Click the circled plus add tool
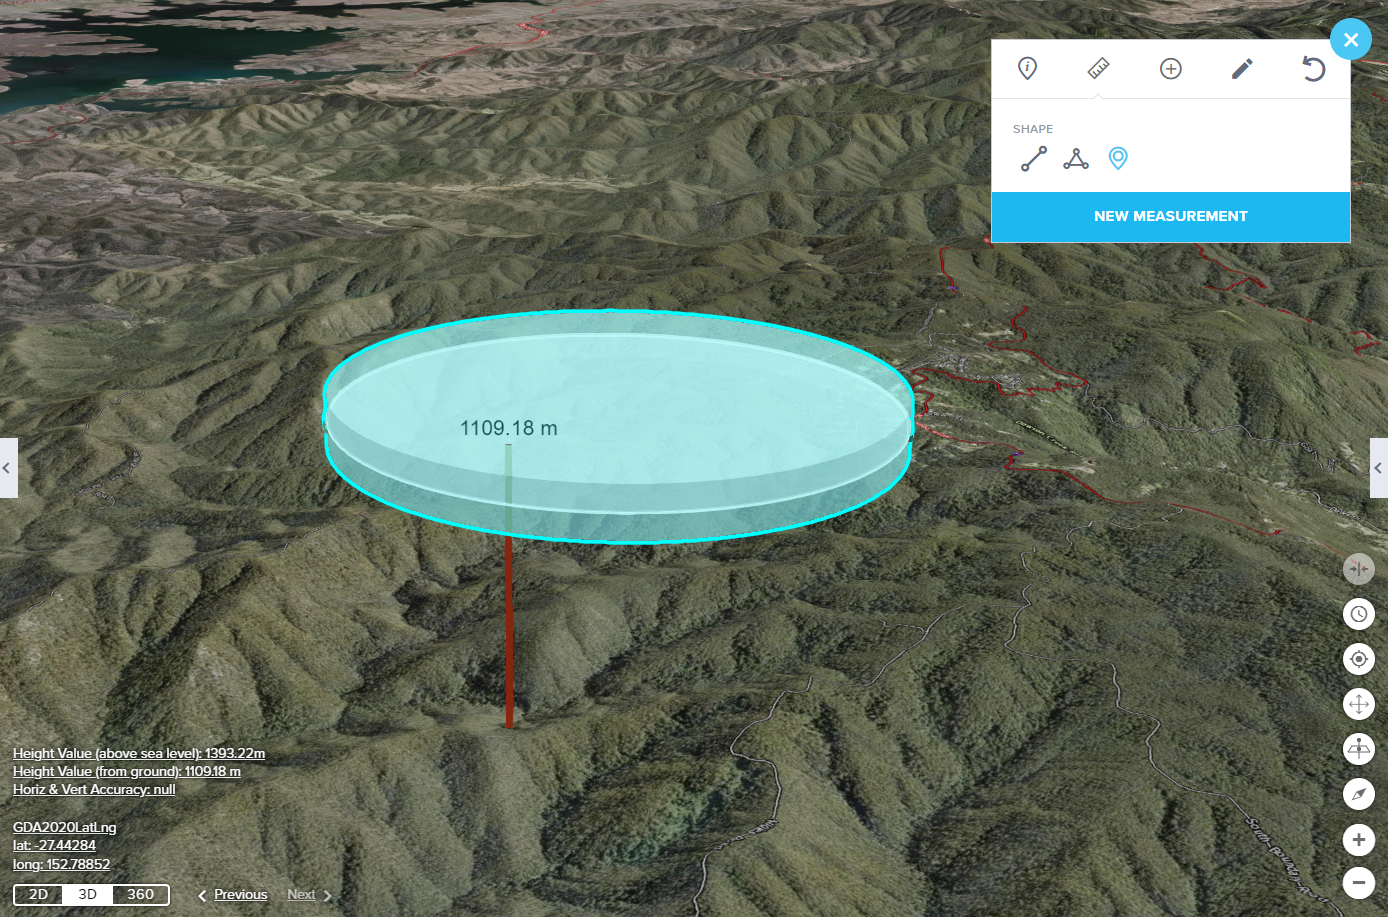 (1170, 68)
